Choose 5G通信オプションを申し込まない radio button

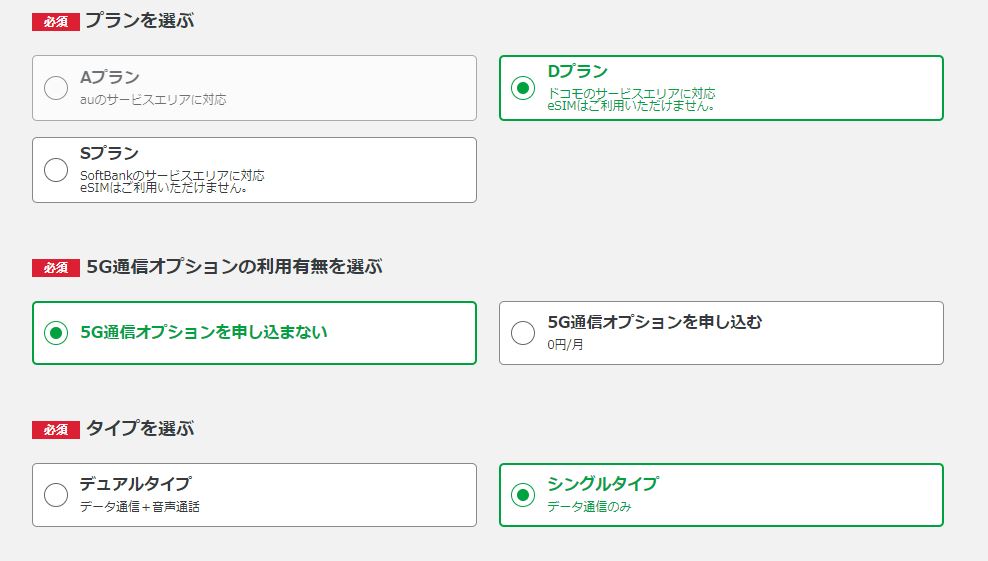tap(56, 333)
